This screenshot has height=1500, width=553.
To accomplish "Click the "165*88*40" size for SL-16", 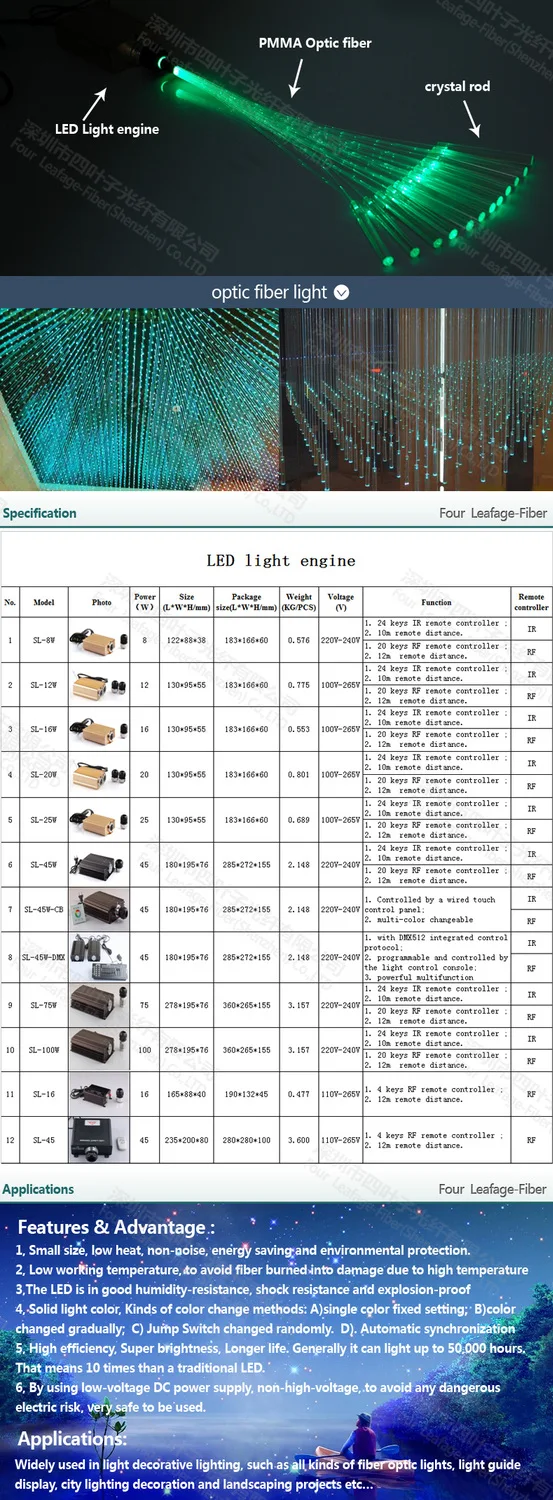I will click(187, 1094).
